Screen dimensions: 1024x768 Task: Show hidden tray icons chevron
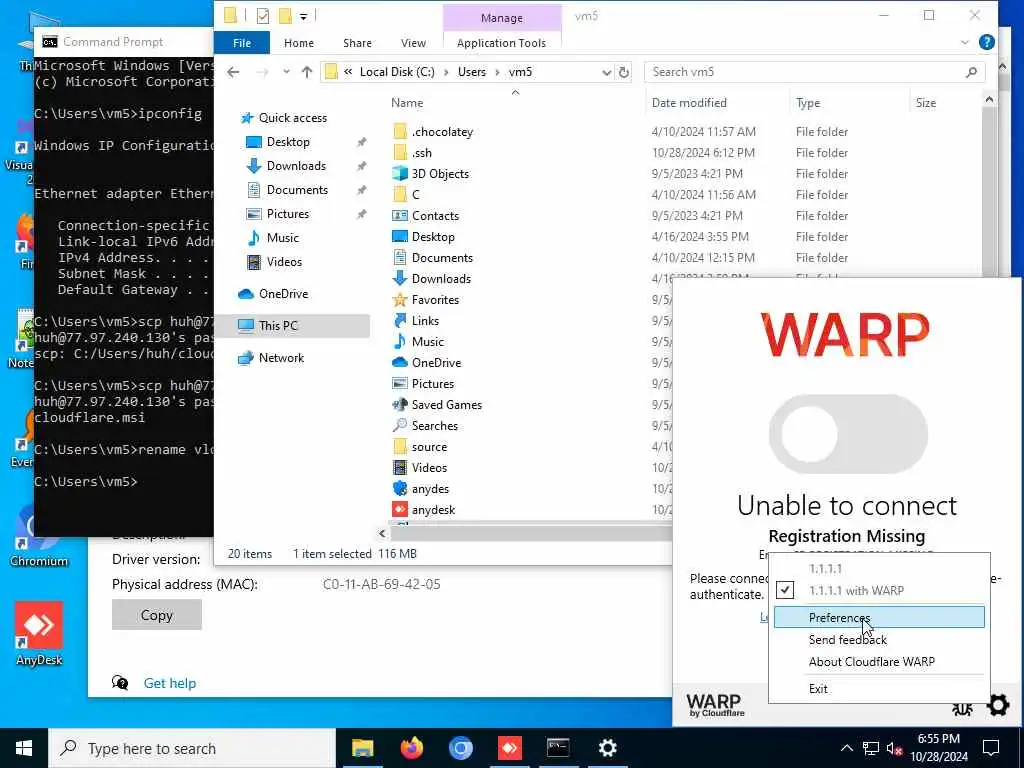pos(846,748)
